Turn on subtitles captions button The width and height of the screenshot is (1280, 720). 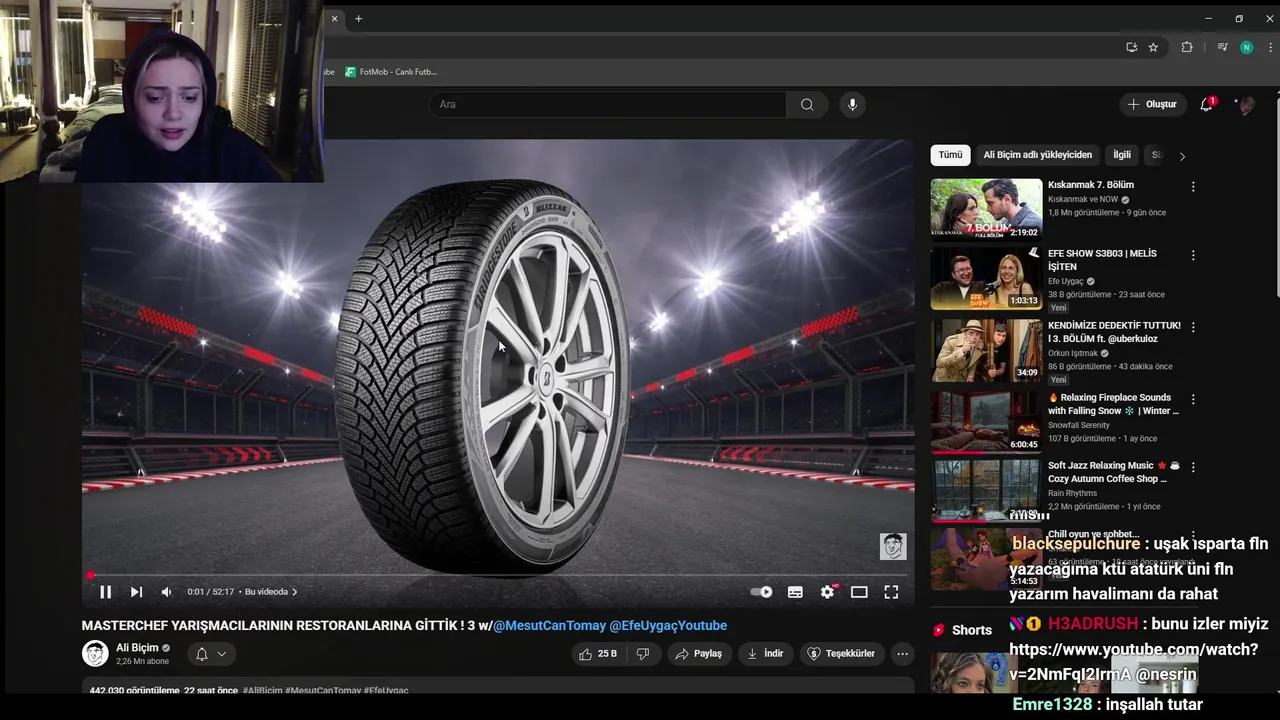click(x=795, y=592)
